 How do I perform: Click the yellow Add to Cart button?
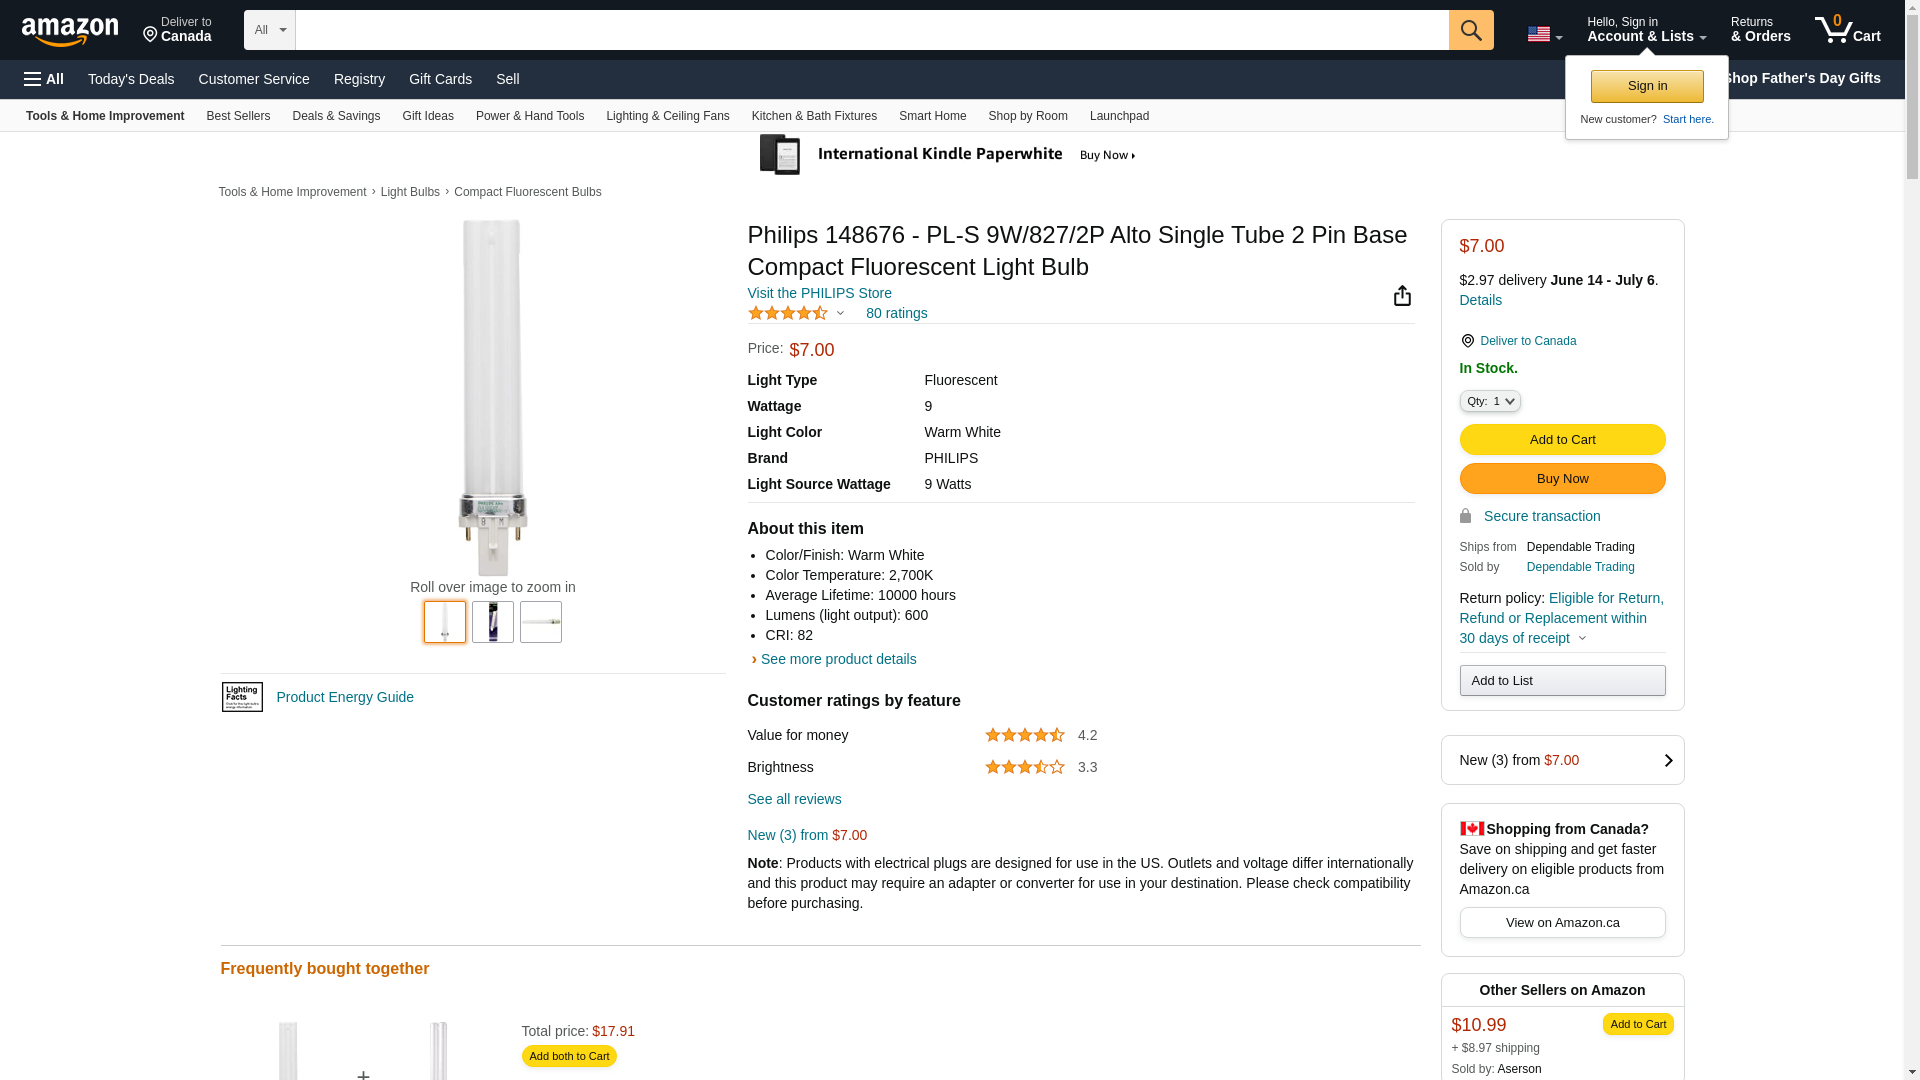[x=1562, y=440]
